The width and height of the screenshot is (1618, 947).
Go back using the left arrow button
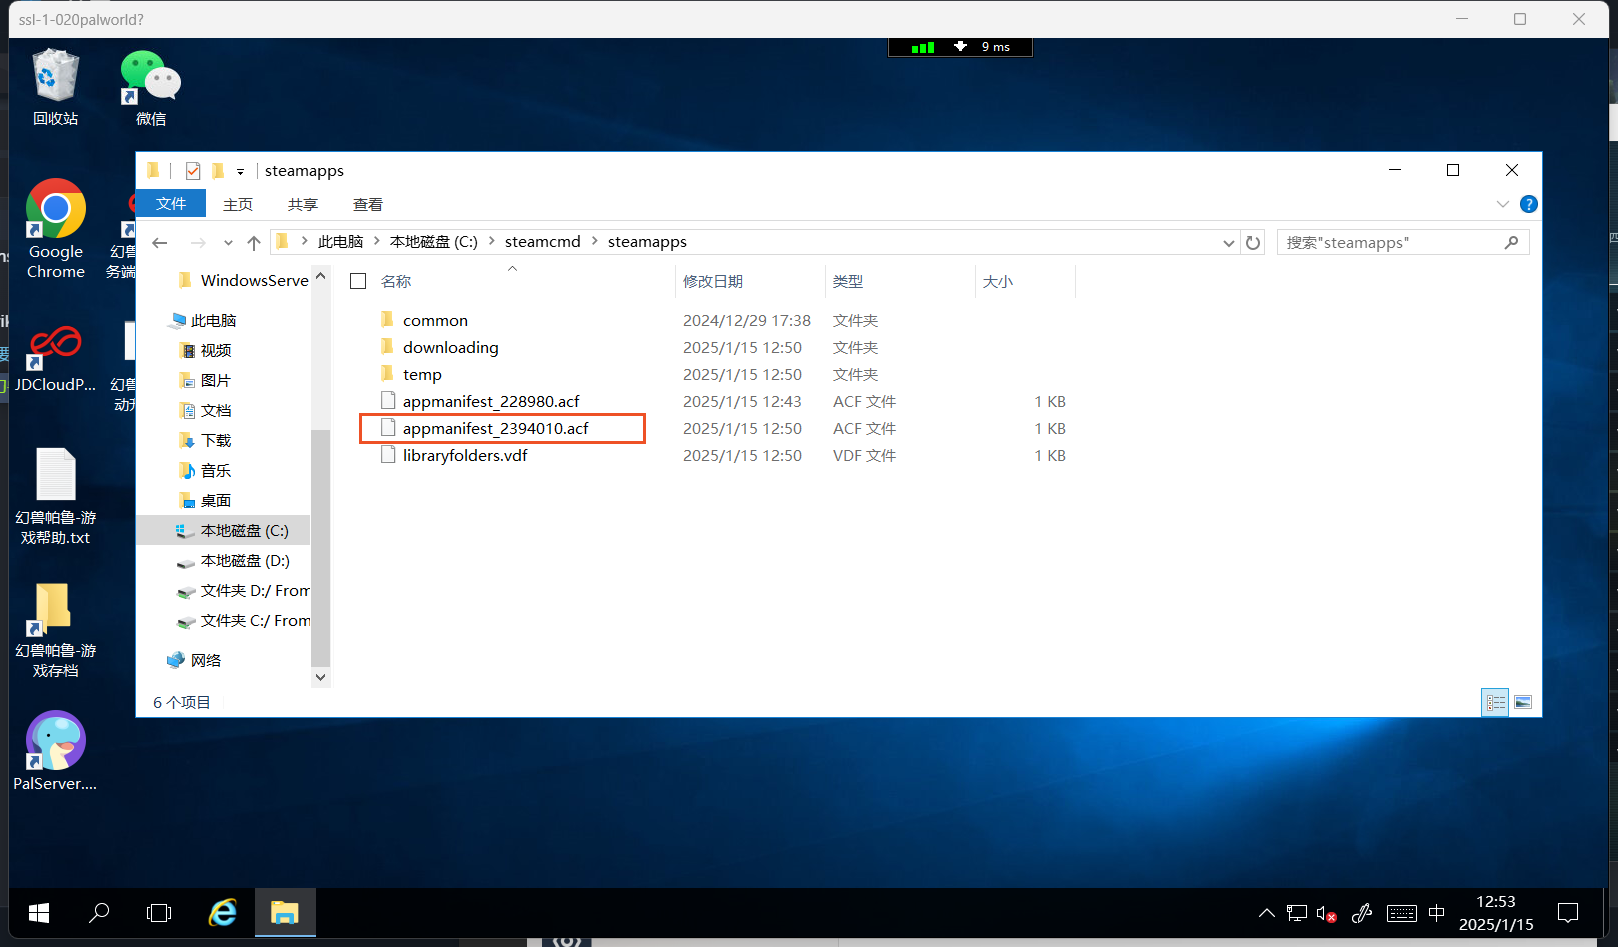tap(160, 242)
